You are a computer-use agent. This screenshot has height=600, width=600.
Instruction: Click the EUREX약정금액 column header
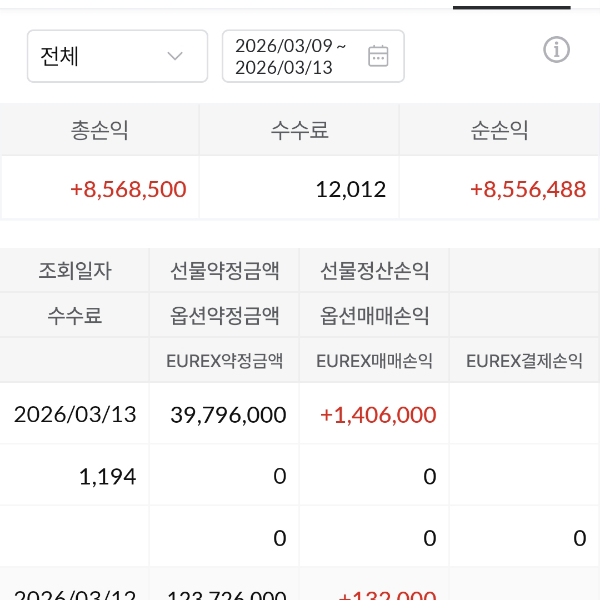225,361
